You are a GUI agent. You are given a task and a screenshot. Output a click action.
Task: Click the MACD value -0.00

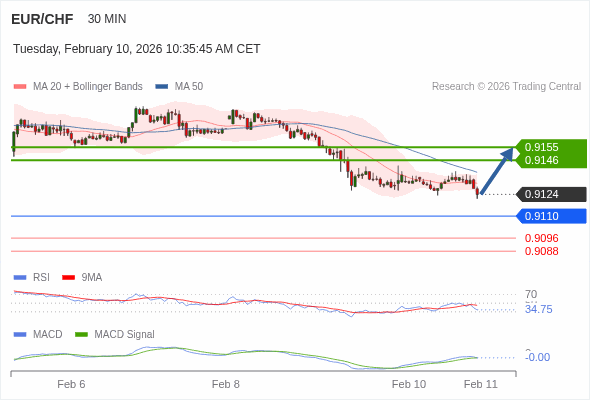pyautogui.click(x=537, y=357)
